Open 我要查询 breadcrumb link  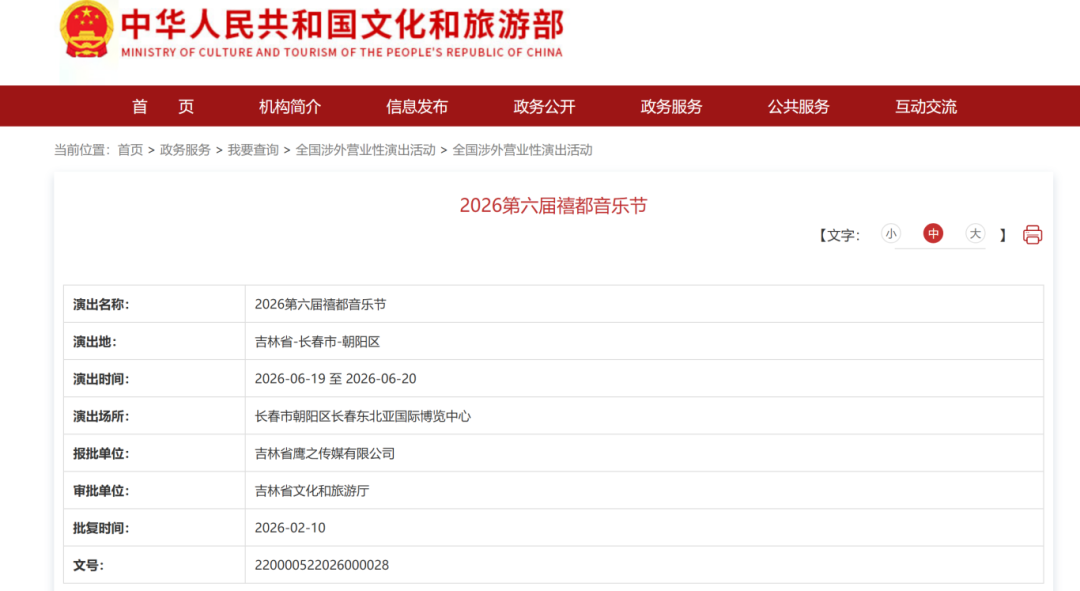(253, 150)
